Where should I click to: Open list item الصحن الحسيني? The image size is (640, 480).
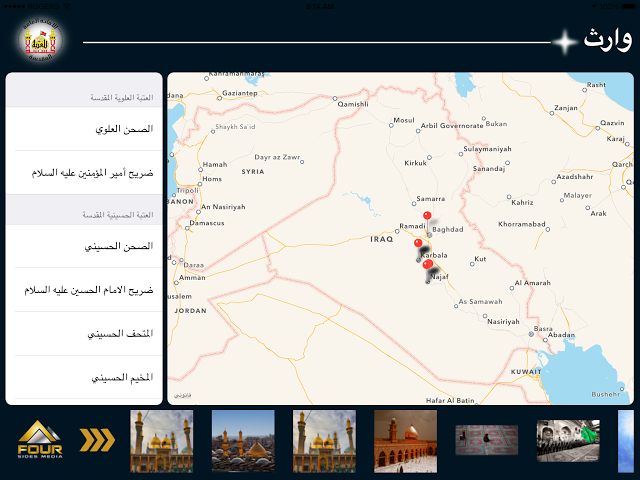tap(84, 246)
